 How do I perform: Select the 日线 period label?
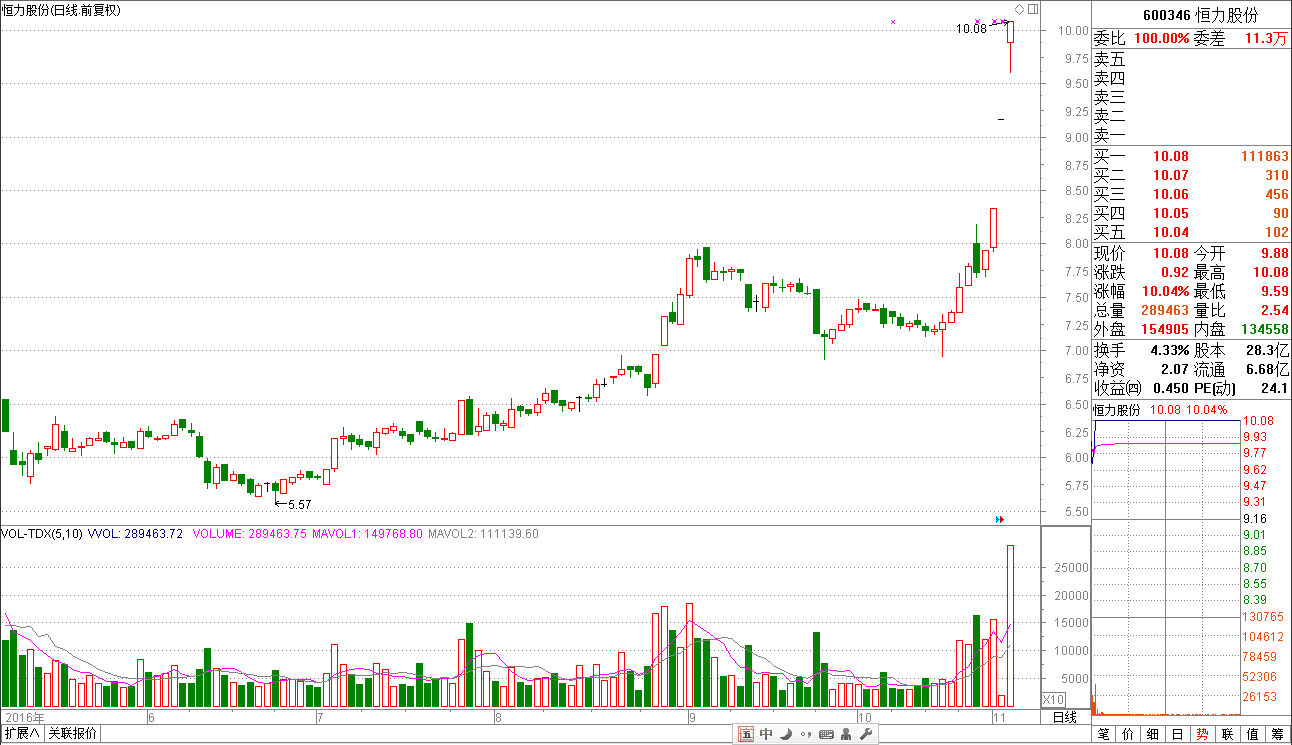point(1065,717)
